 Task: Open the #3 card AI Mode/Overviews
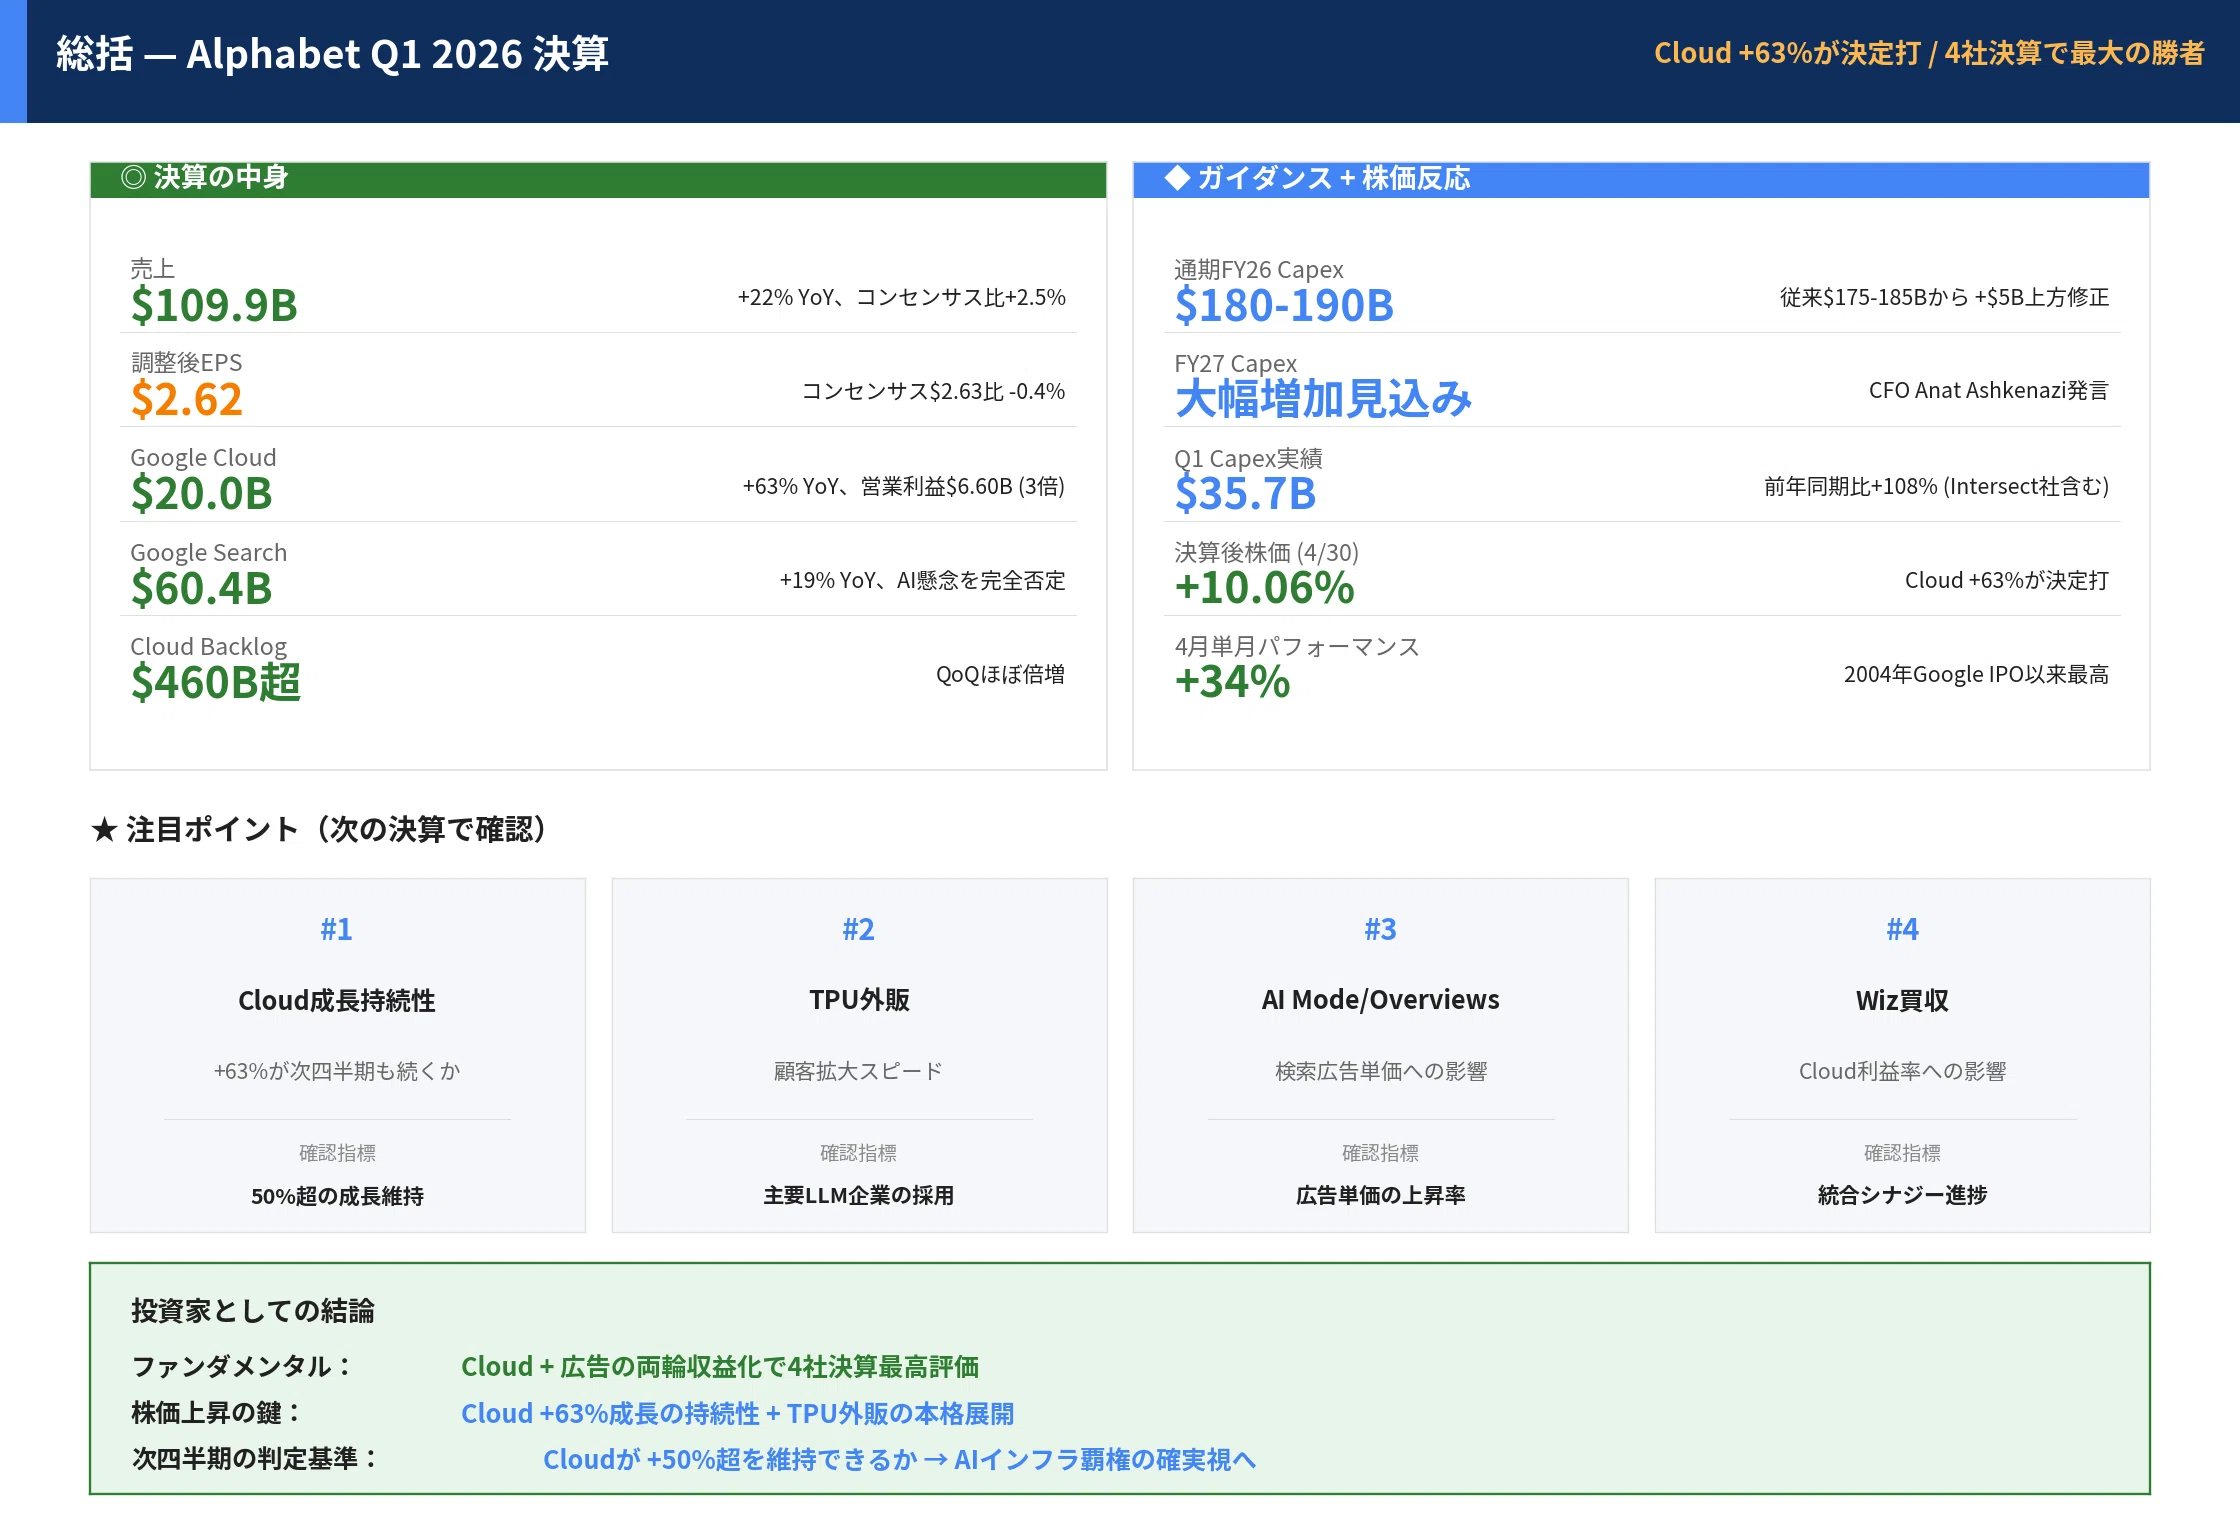(1380, 1055)
